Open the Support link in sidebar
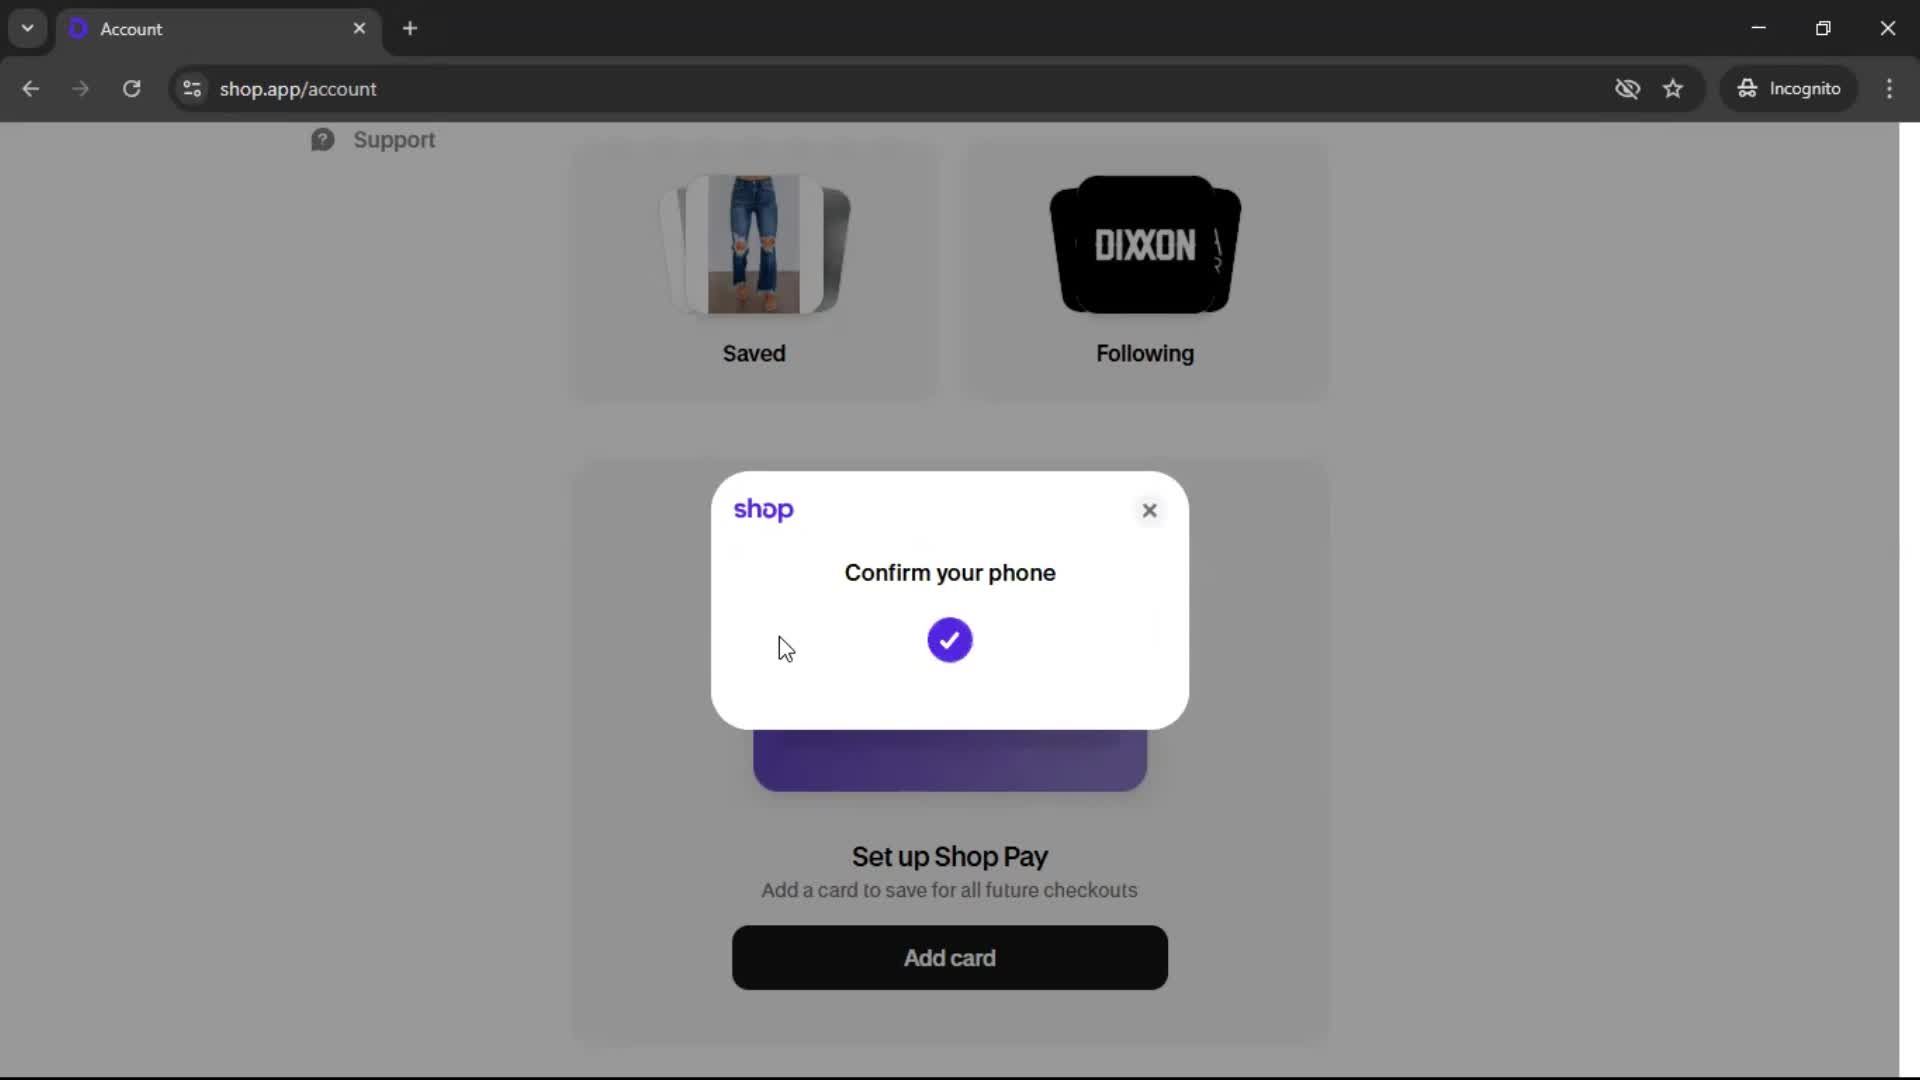This screenshot has height=1080, width=1920. 394,140
